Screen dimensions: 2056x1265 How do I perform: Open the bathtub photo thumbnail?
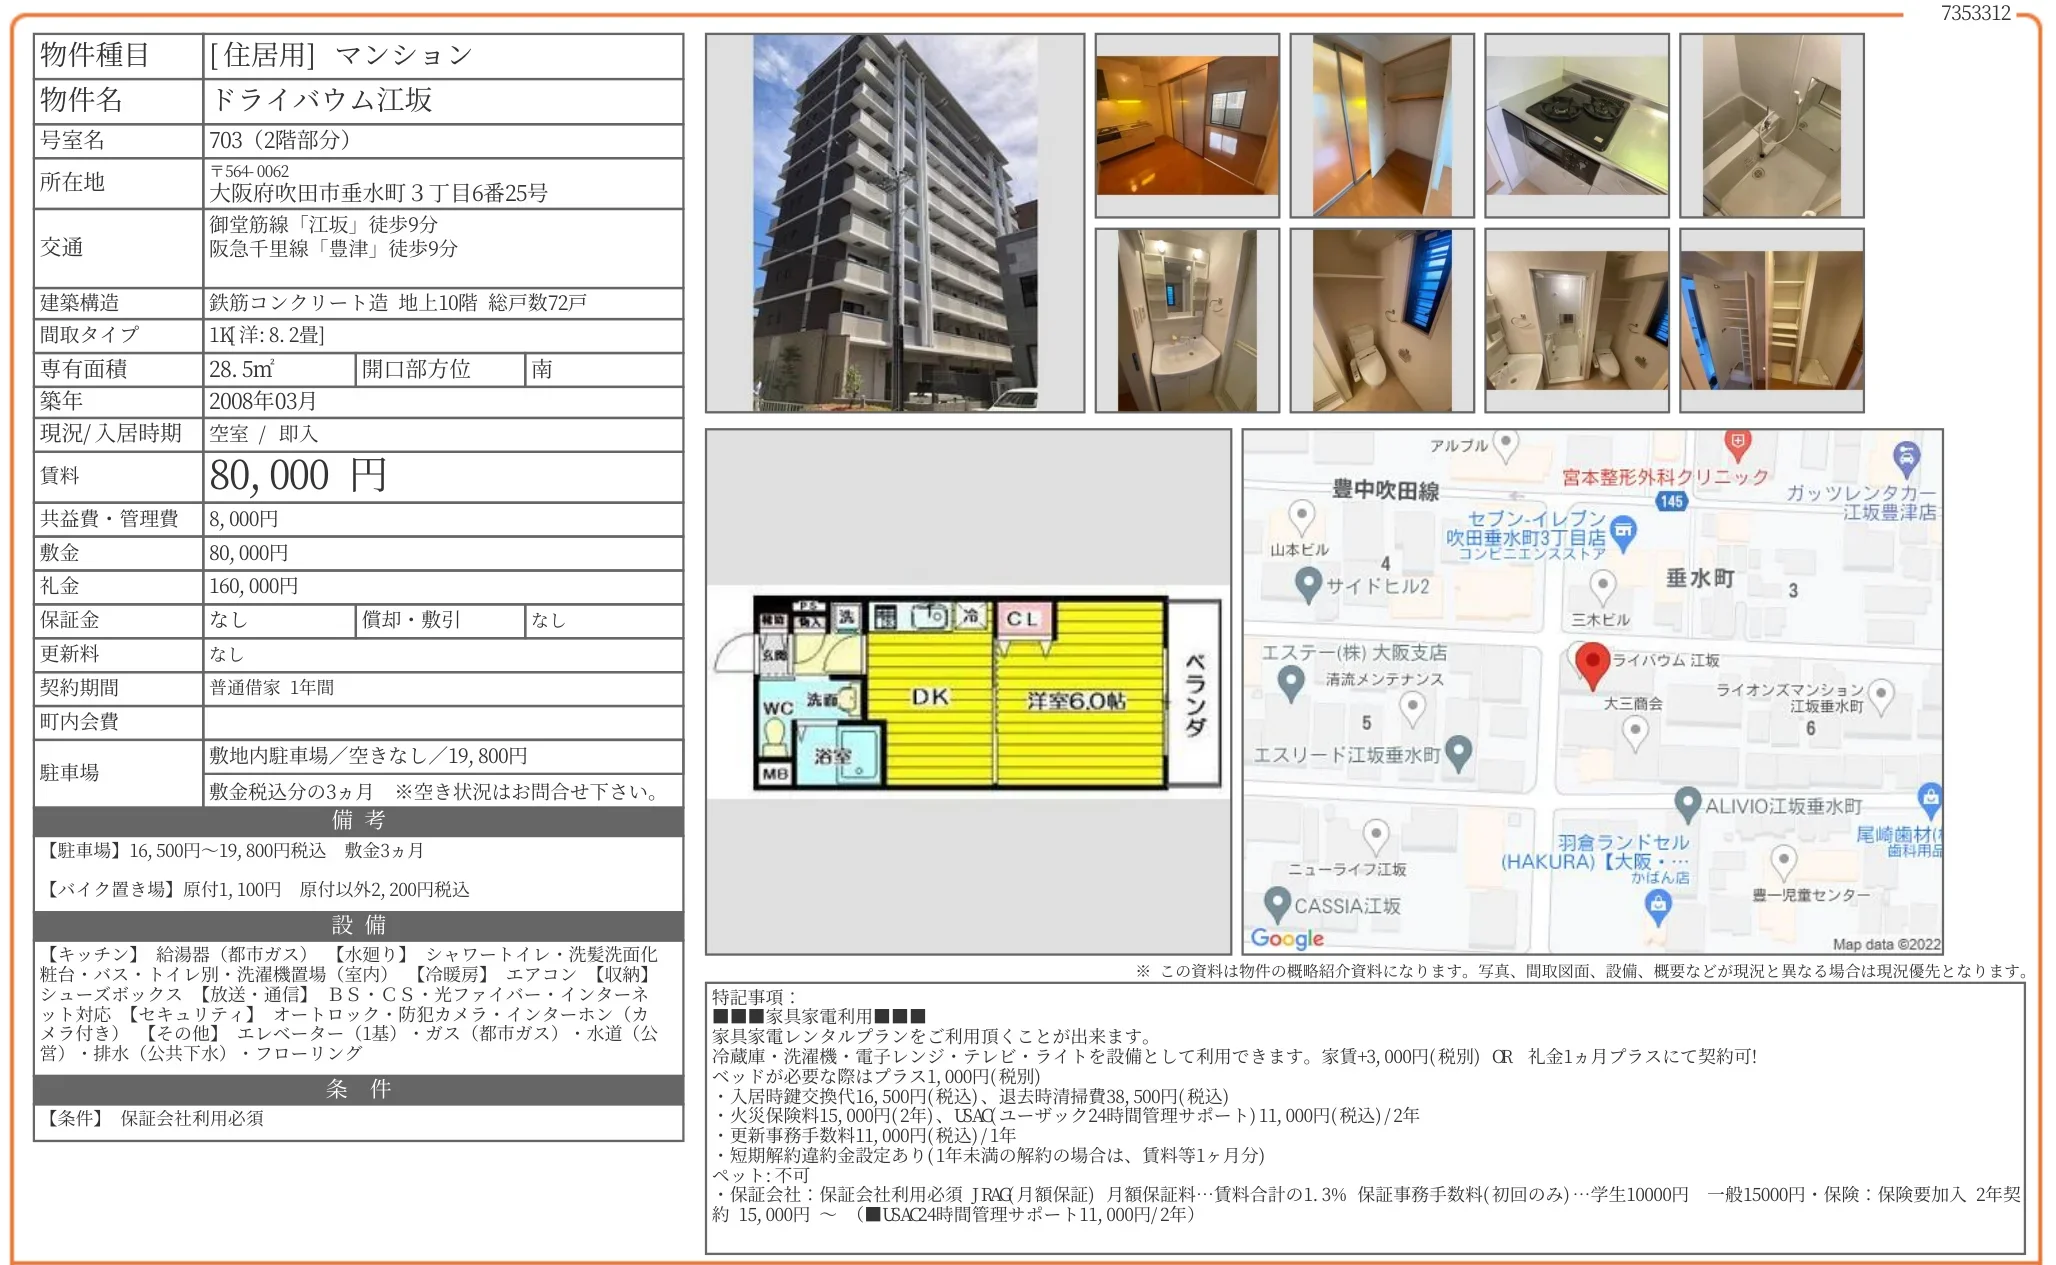coord(1771,125)
